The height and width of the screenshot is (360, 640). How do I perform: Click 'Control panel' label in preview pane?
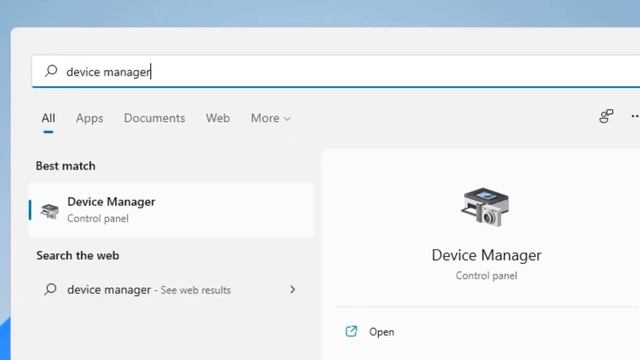[486, 276]
